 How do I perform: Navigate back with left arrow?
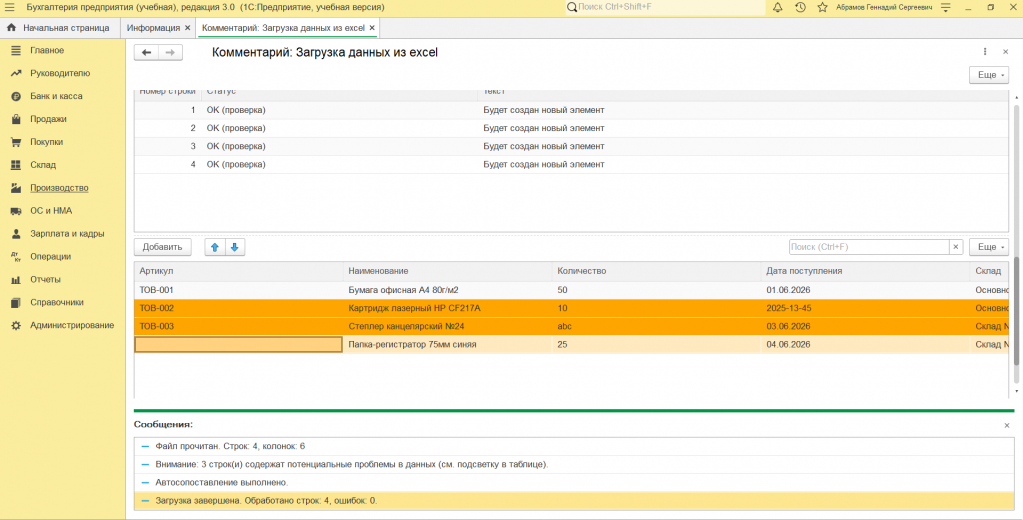pos(146,52)
